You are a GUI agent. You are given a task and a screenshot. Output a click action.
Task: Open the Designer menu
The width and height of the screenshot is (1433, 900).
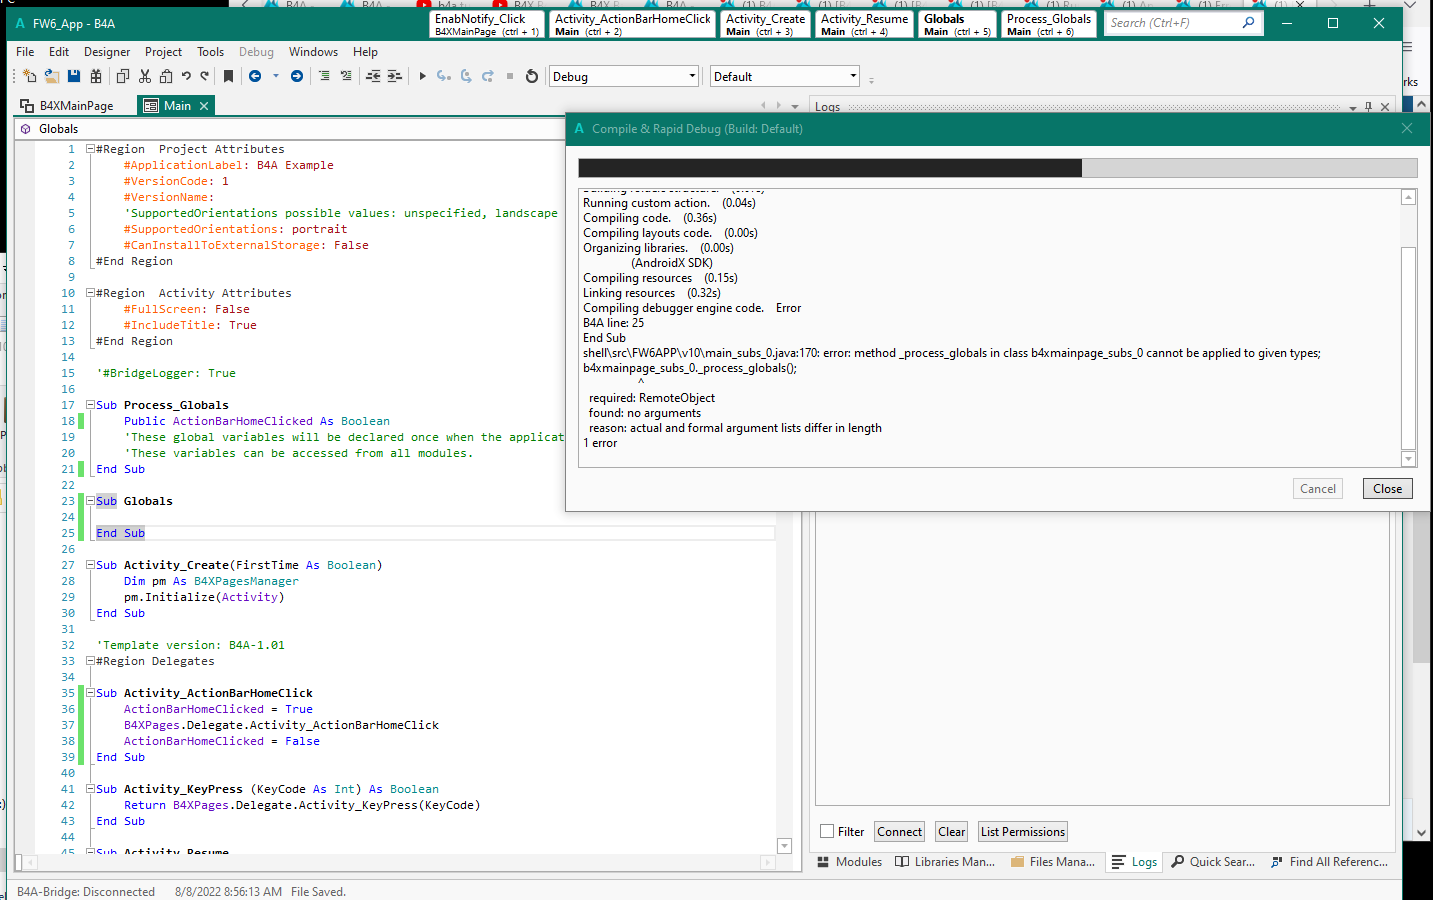tap(106, 52)
